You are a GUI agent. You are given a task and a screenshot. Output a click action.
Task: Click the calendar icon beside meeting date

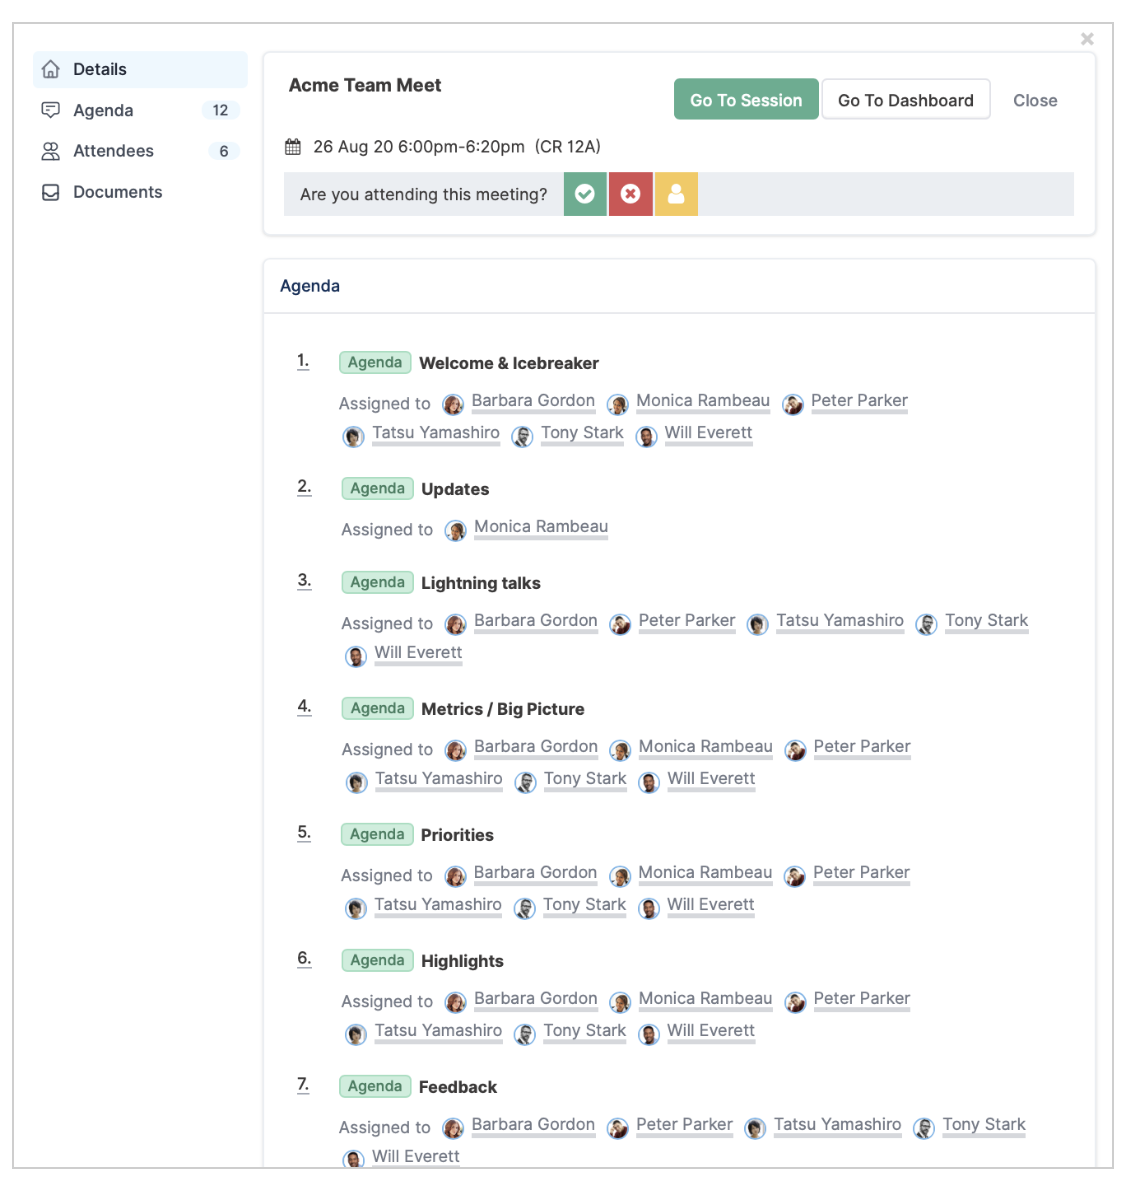[293, 146]
